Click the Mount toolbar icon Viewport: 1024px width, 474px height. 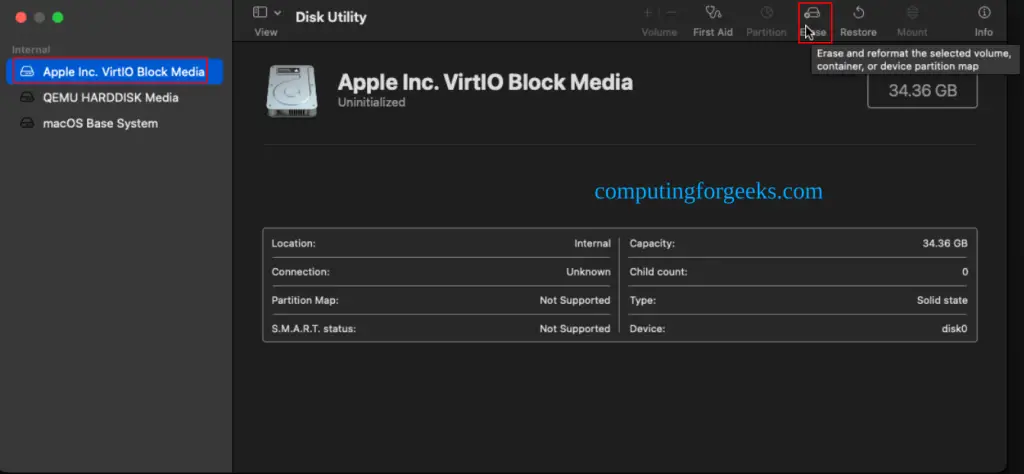click(x=912, y=12)
